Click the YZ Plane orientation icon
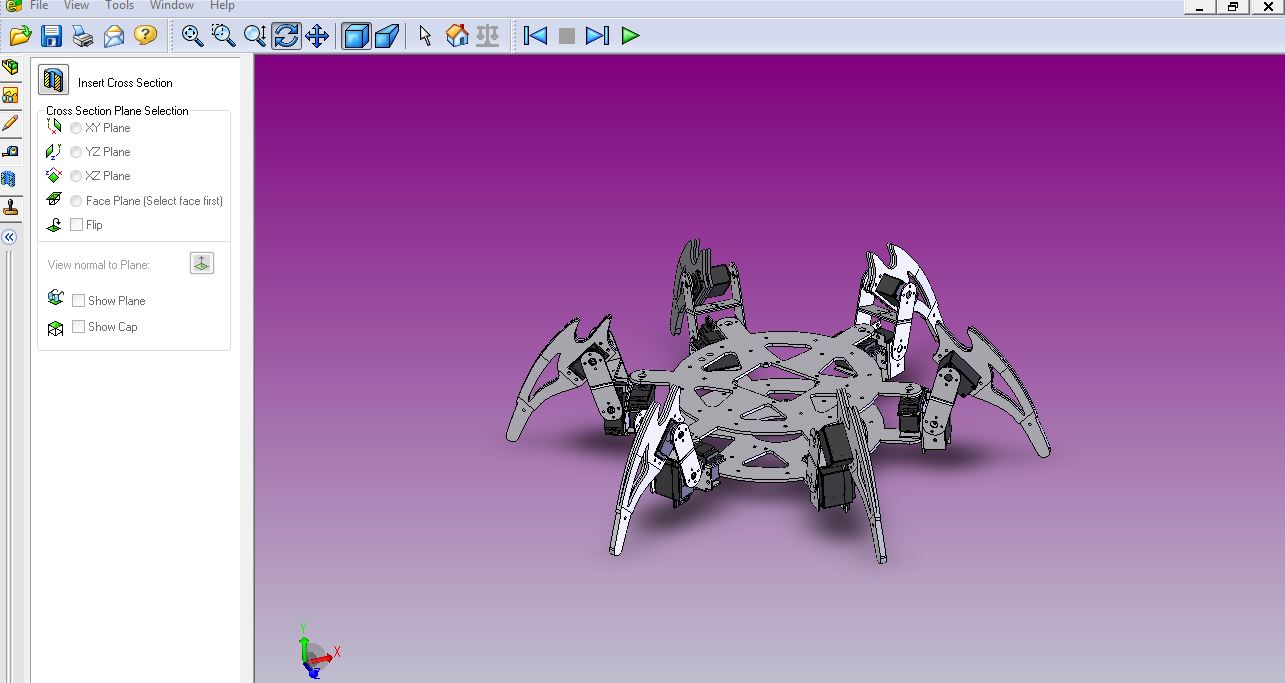The image size is (1285, 683). 54,152
